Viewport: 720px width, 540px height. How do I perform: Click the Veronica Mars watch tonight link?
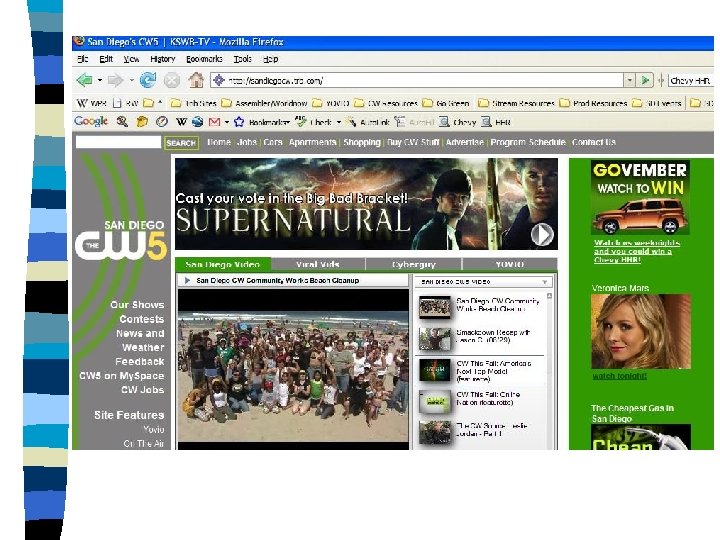(619, 376)
